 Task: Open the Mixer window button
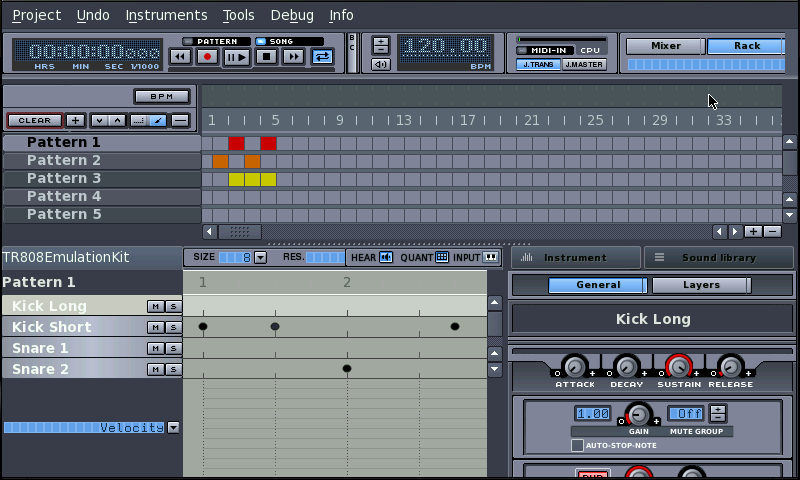tap(665, 46)
